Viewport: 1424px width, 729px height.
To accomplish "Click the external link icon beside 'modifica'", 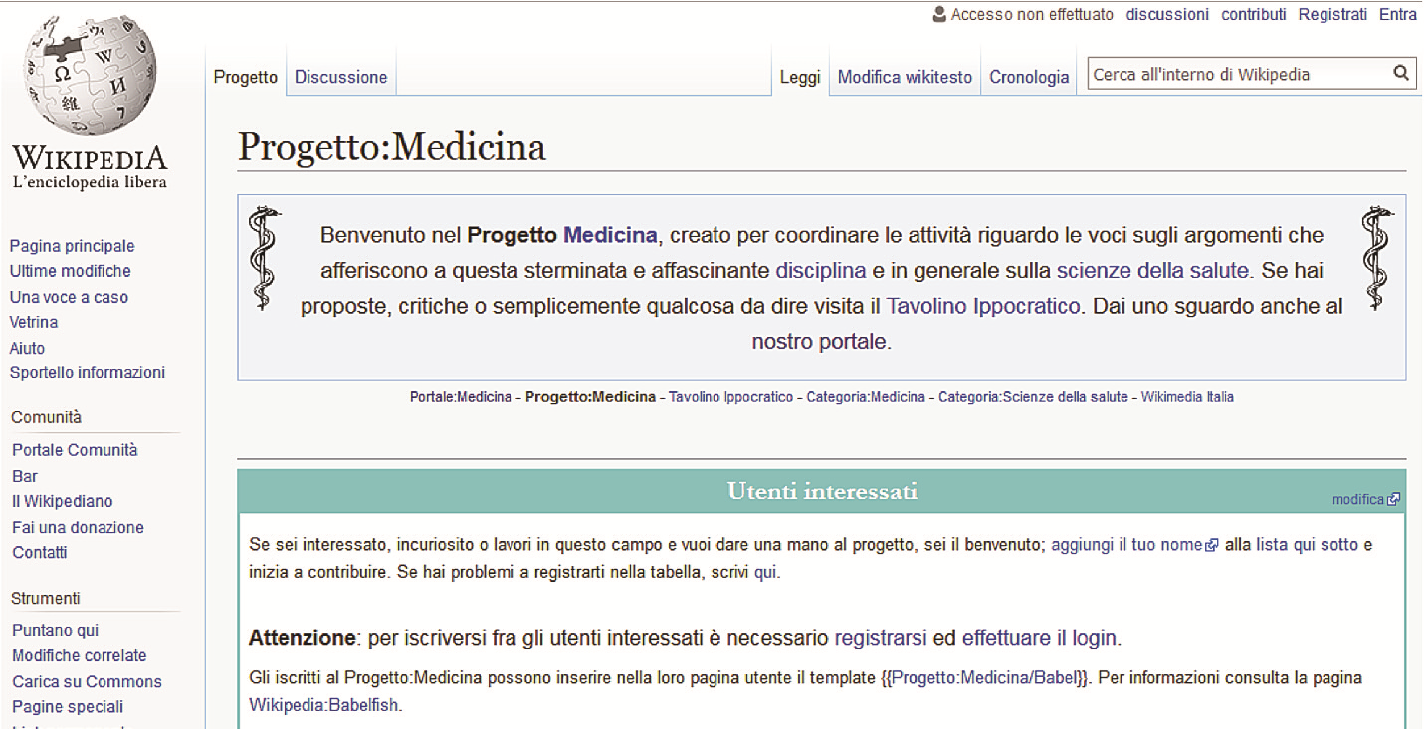I will 1392,498.
